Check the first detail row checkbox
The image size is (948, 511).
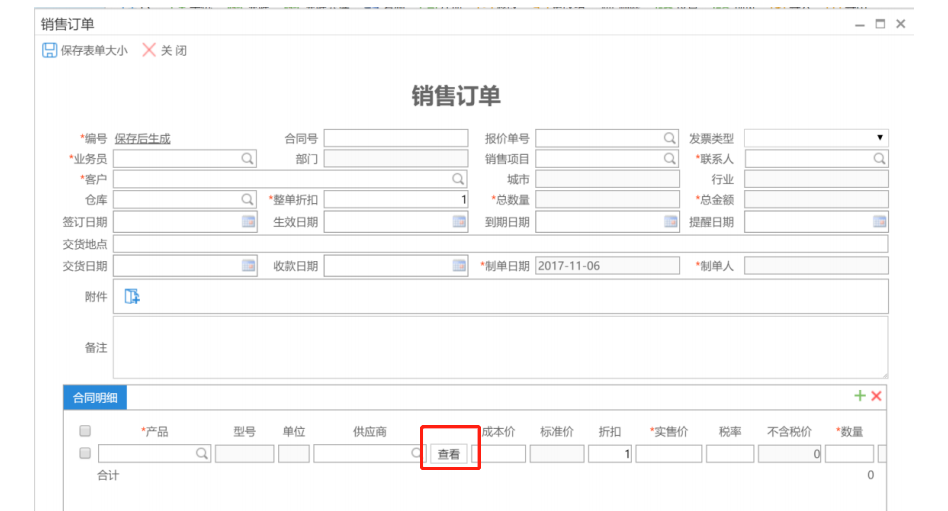point(85,454)
